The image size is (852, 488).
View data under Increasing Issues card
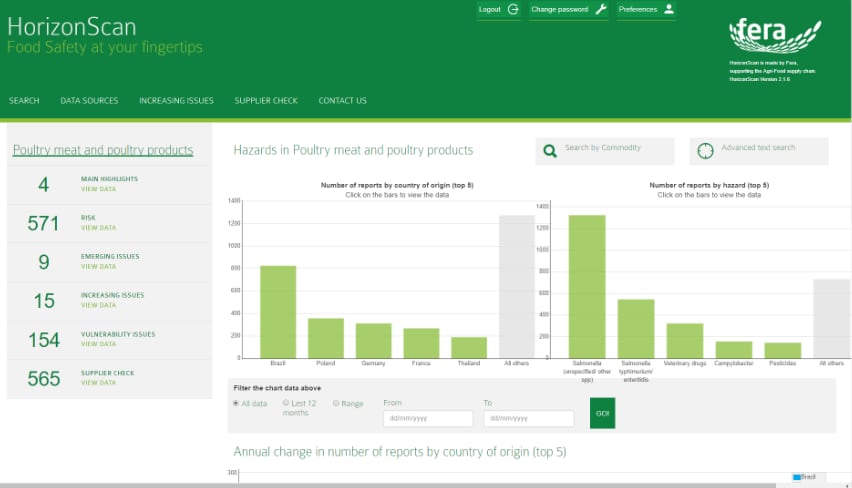click(x=98, y=305)
